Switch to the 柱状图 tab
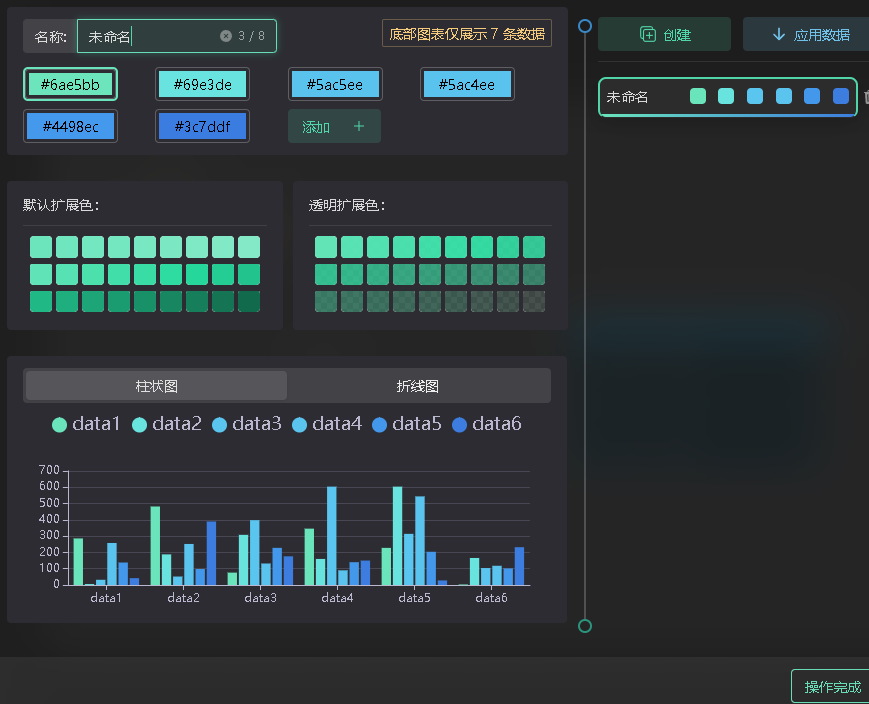The height and width of the screenshot is (704, 869). coord(156,386)
